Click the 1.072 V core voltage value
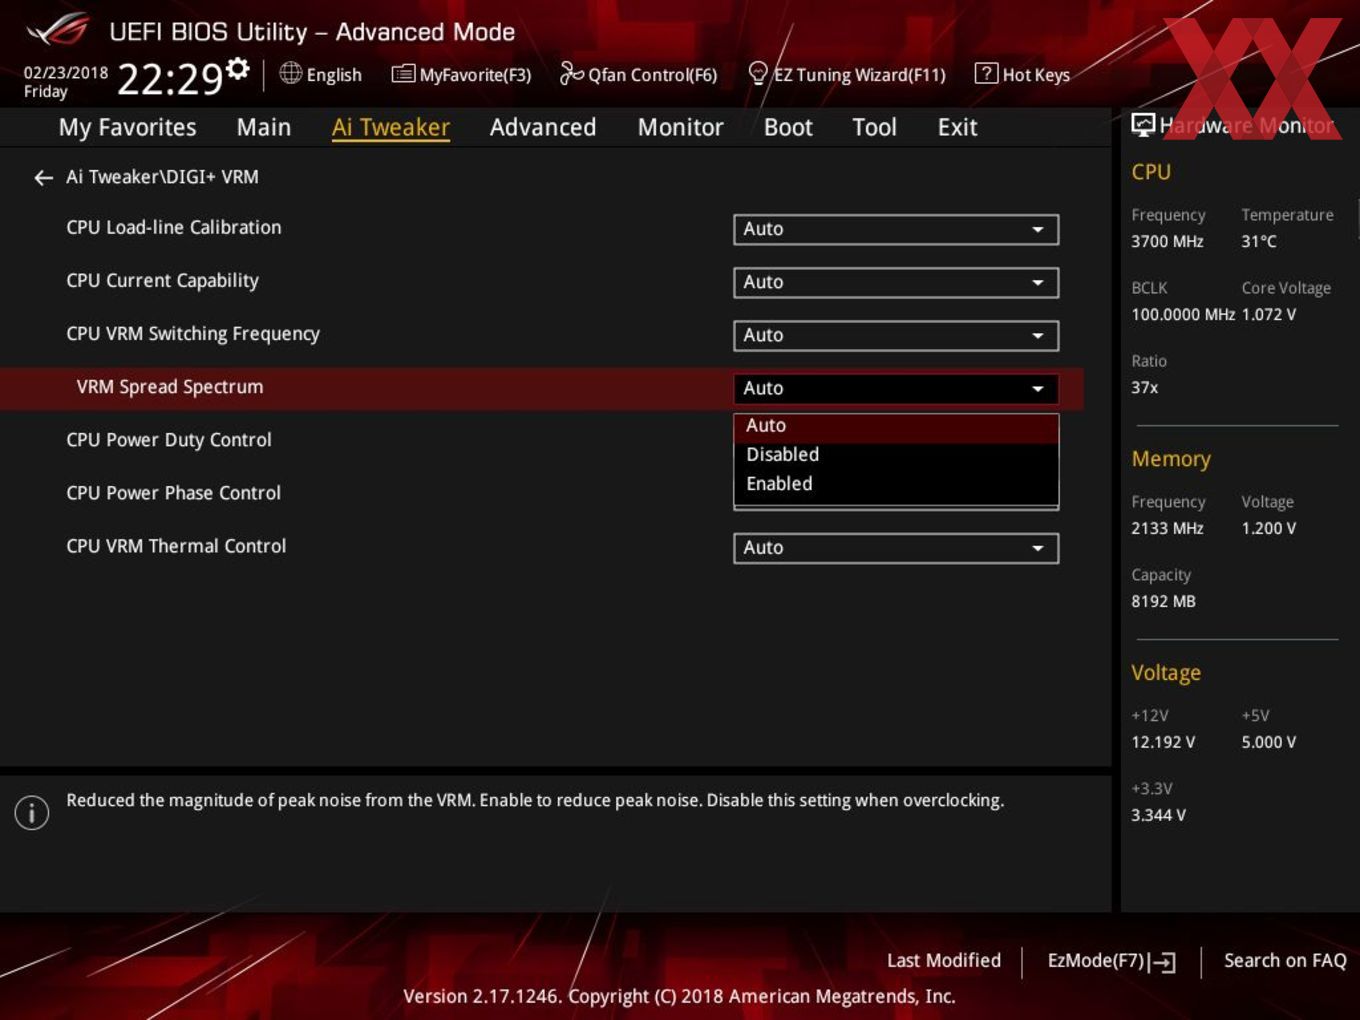1360x1020 pixels. click(x=1268, y=315)
